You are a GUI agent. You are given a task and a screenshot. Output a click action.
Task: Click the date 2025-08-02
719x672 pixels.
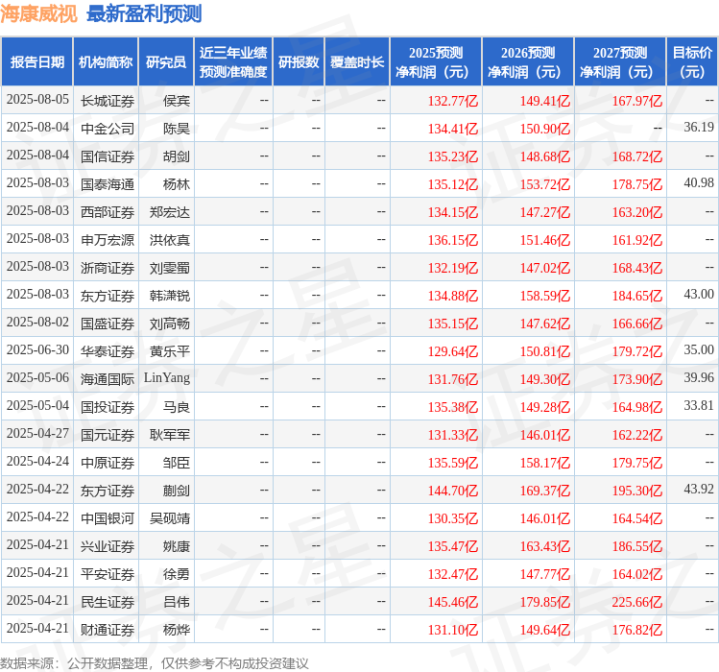38,322
